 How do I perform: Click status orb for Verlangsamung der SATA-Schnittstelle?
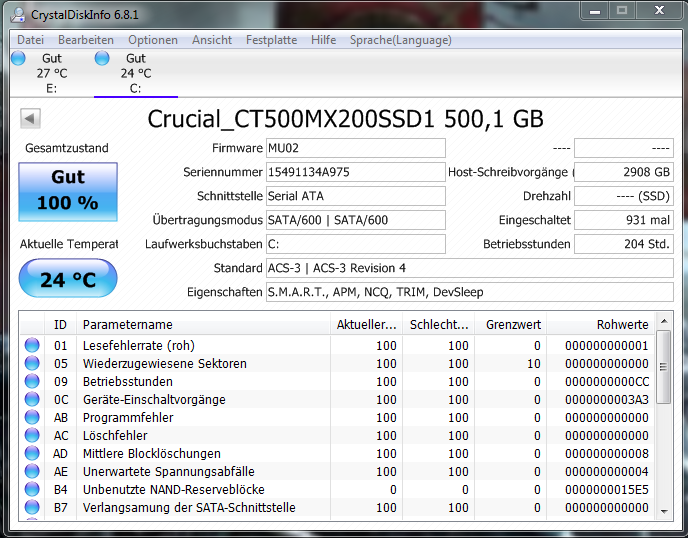[32, 507]
